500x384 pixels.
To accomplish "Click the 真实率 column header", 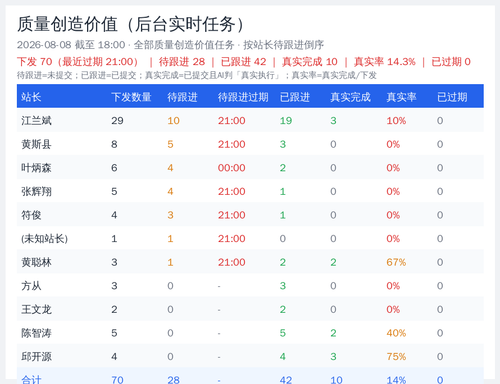I will tap(401, 97).
